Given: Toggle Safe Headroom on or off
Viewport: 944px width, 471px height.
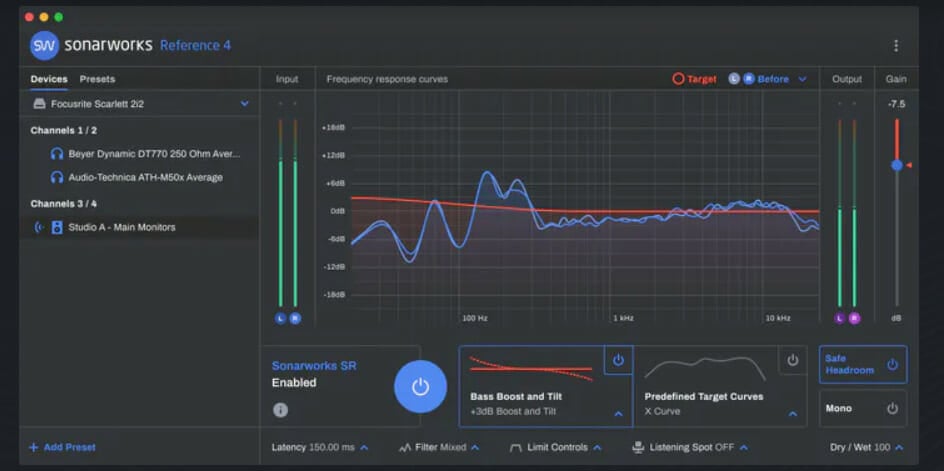Looking at the screenshot, I should 863,364.
